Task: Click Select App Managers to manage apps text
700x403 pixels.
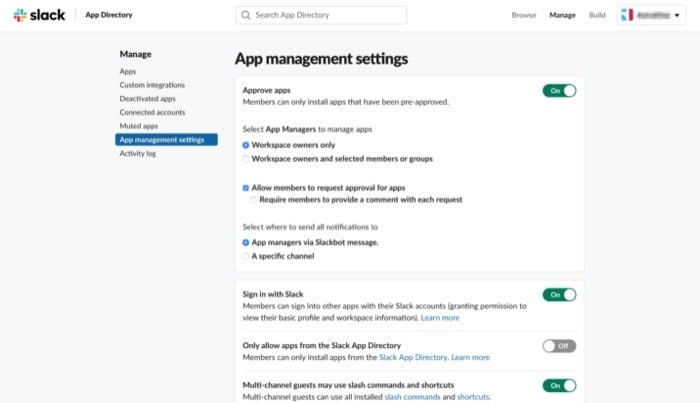Action: (x=307, y=129)
